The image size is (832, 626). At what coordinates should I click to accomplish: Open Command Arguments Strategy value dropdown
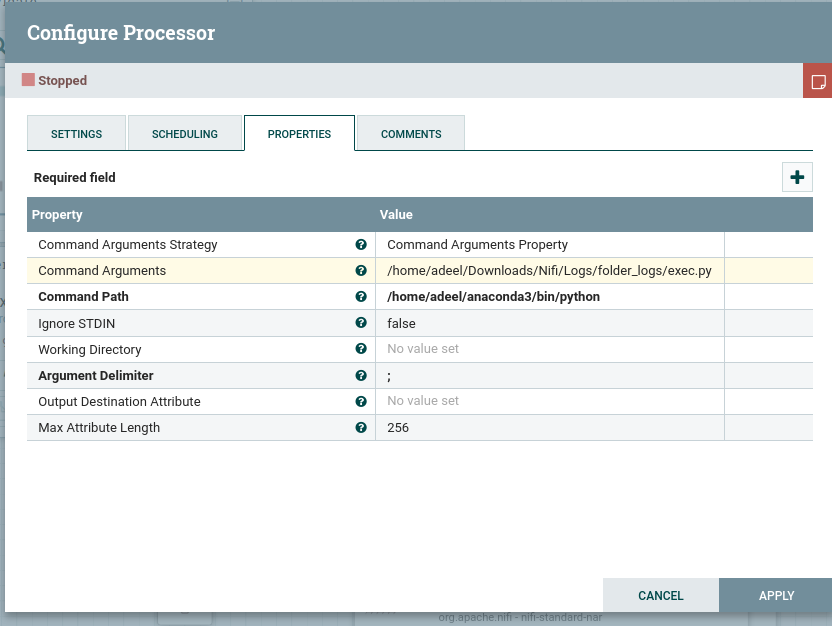pyautogui.click(x=549, y=245)
